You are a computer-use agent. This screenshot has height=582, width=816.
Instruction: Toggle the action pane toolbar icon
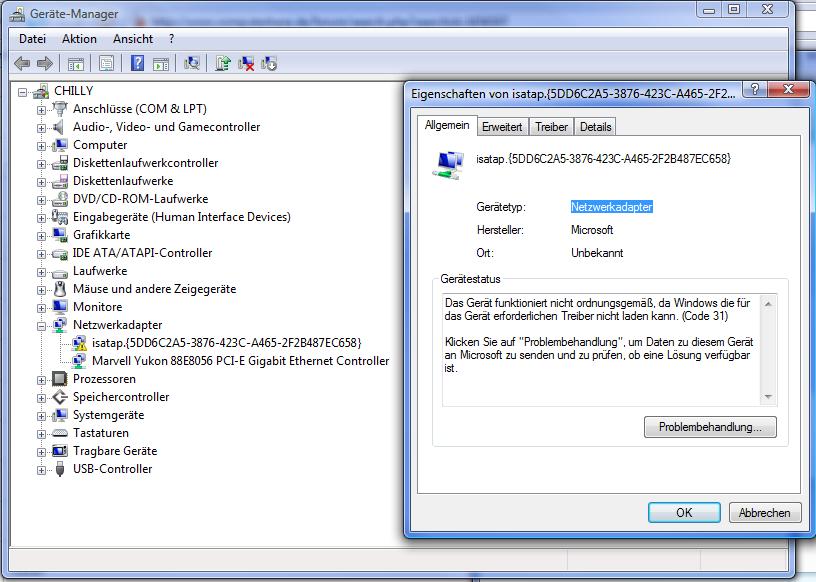(x=161, y=64)
